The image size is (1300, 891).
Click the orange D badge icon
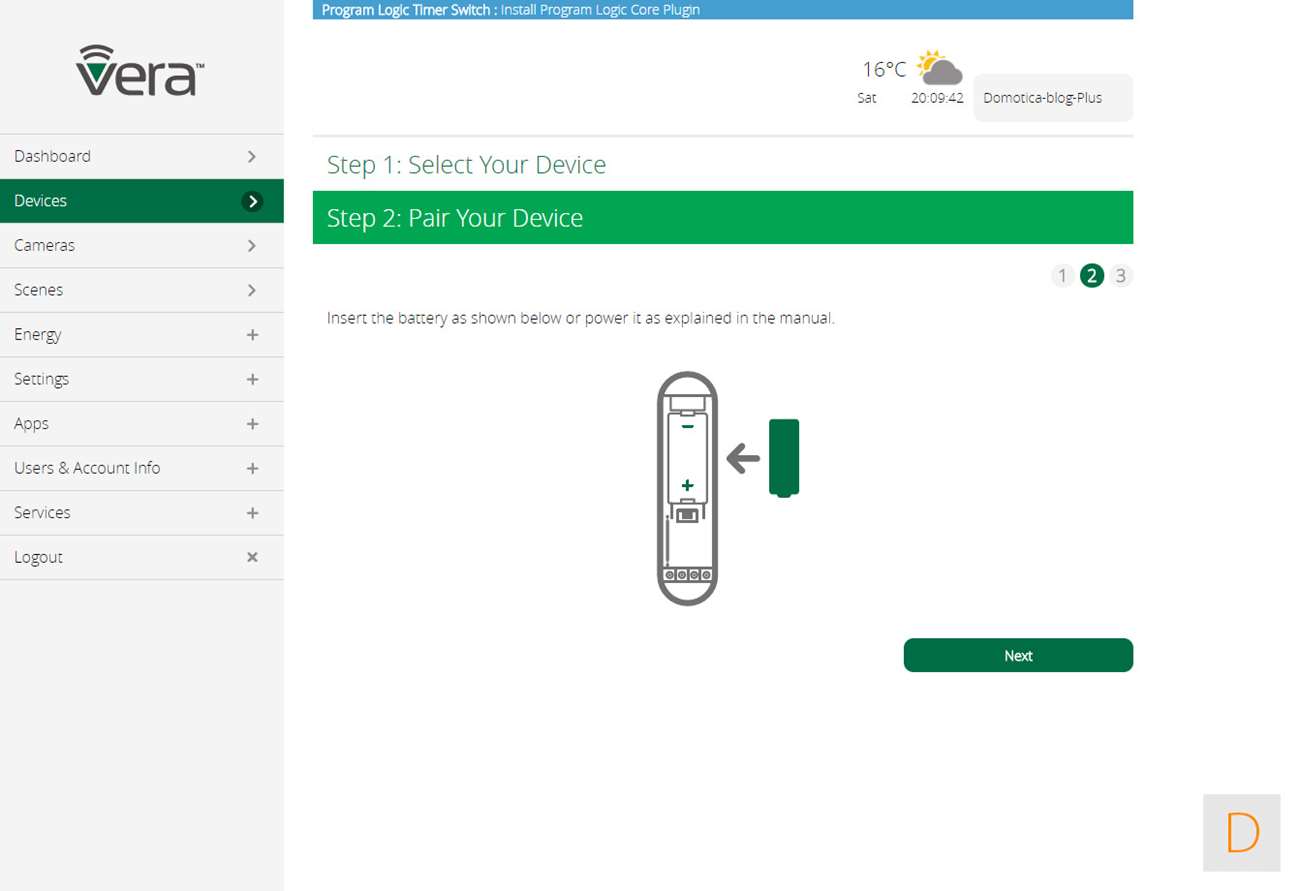pyautogui.click(x=1241, y=832)
